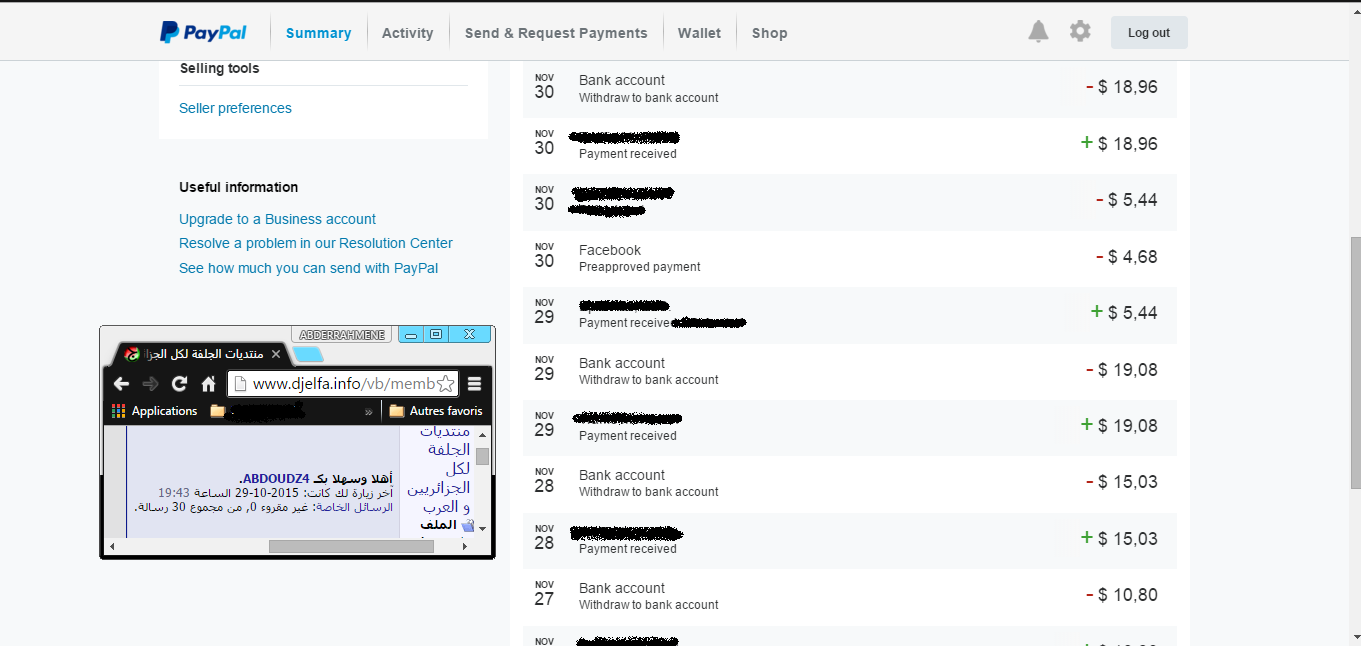1361x646 pixels.
Task: Show hidden bookmarks with double chevron
Action: [368, 411]
